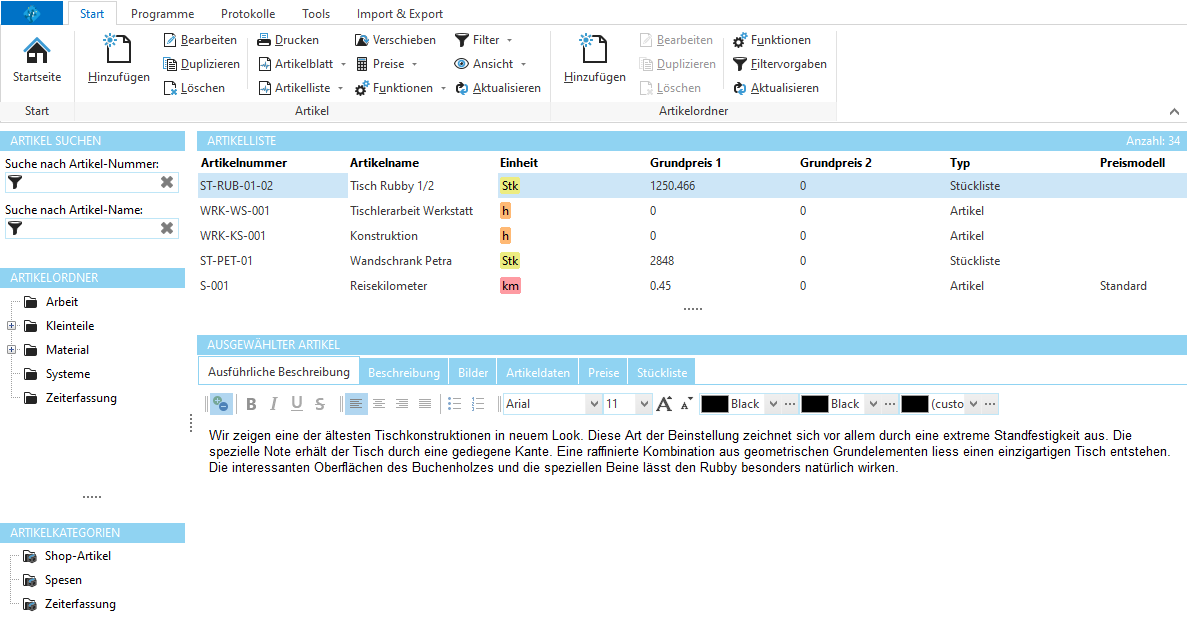Expand the Kleinteile folder tree node
Image resolution: width=1187 pixels, height=624 pixels.
pos(12,326)
